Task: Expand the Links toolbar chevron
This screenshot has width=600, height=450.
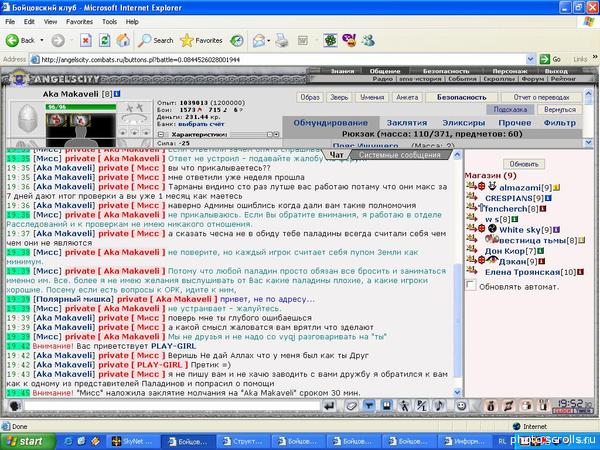Action: [x=595, y=57]
